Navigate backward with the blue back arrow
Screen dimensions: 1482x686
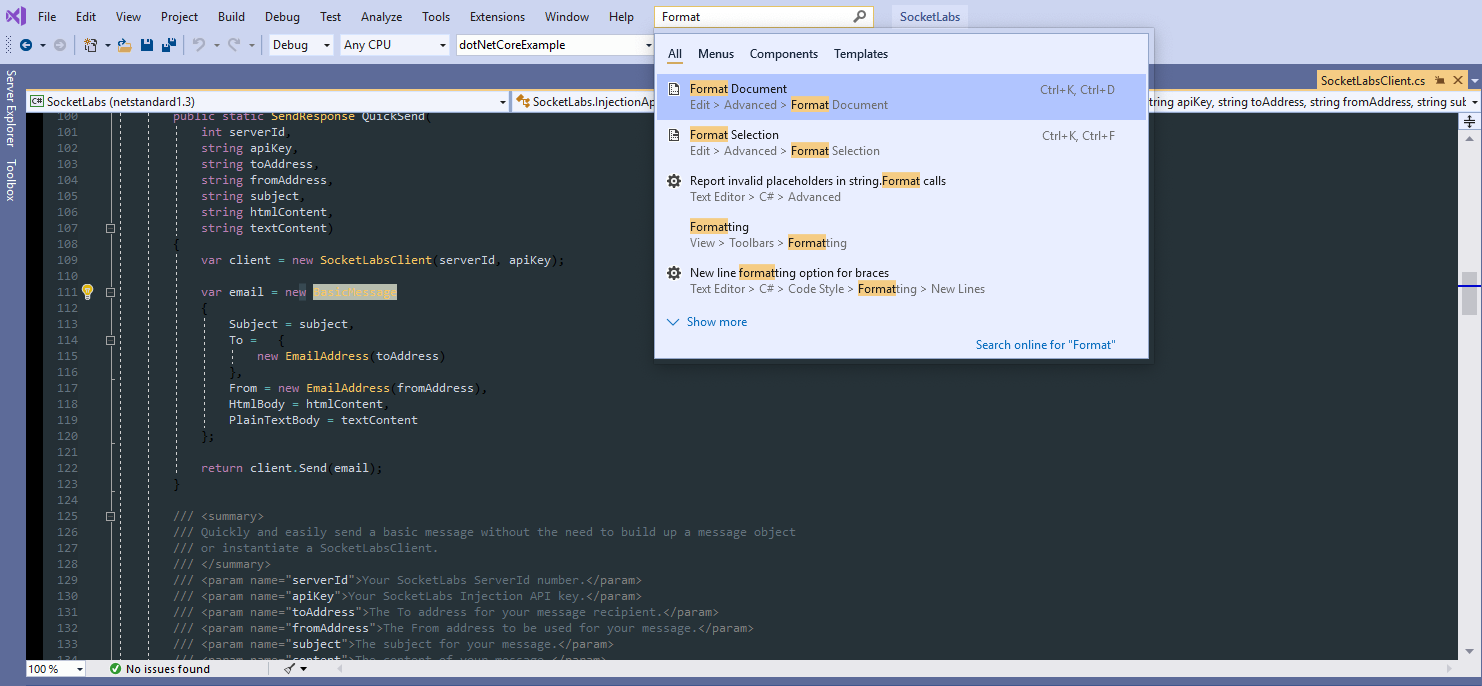click(x=25, y=45)
